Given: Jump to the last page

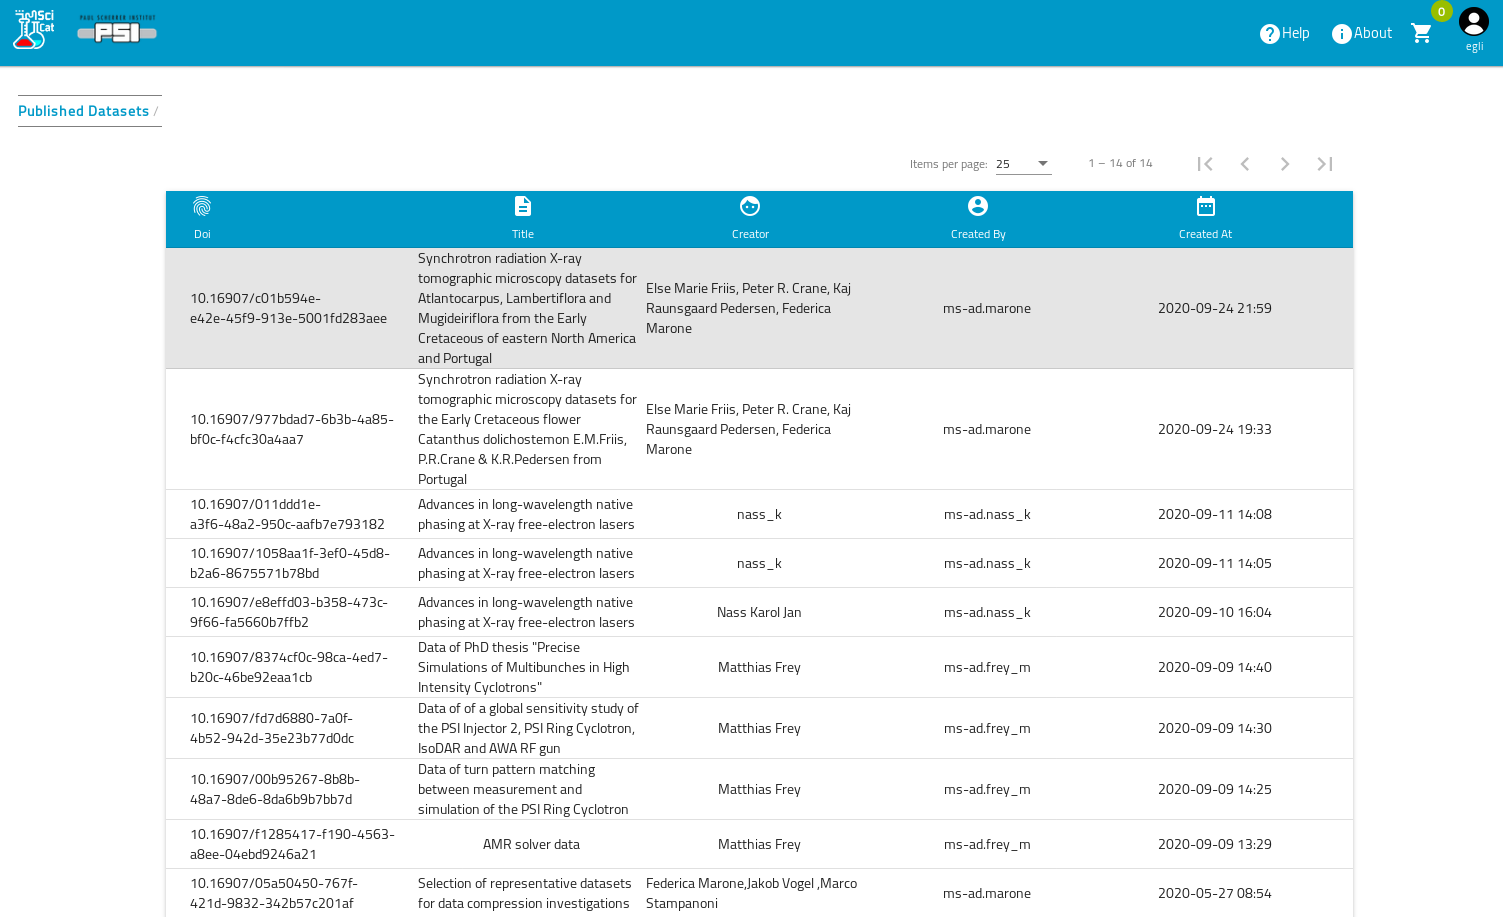Looking at the screenshot, I should (x=1325, y=164).
